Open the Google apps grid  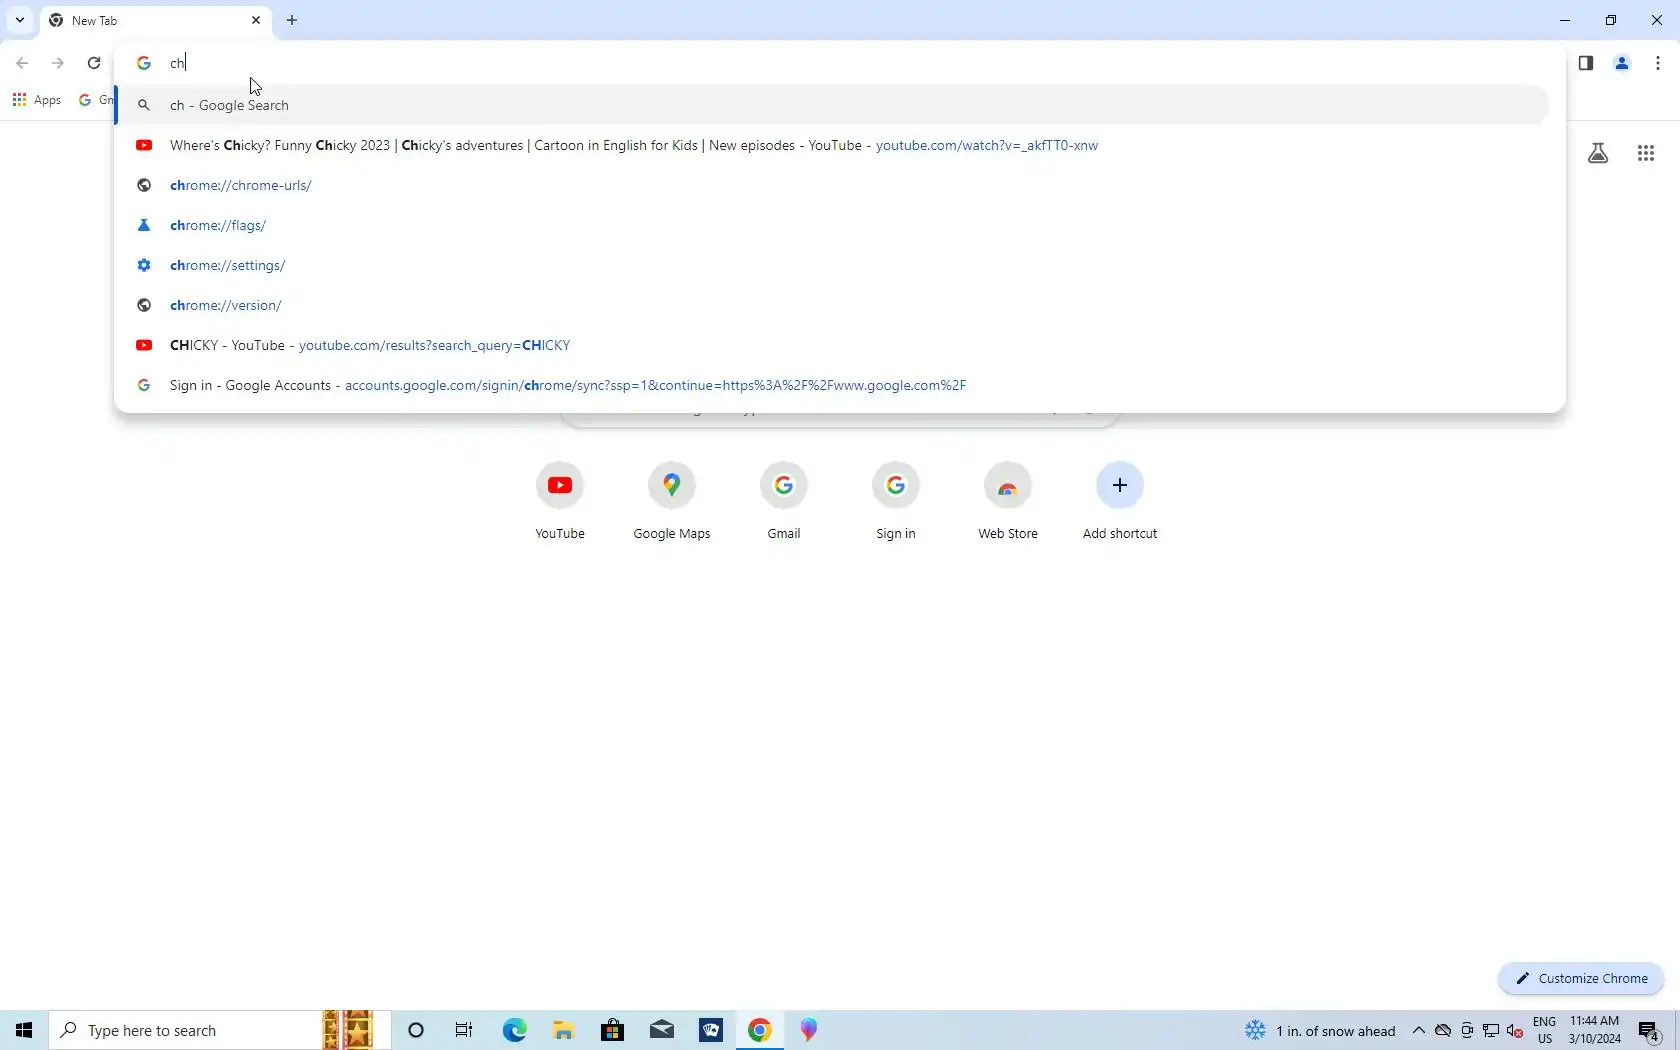click(x=1646, y=153)
